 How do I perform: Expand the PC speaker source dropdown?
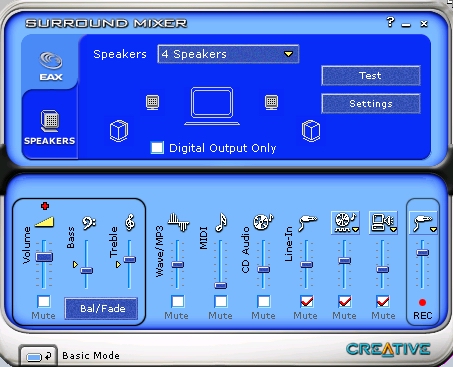393,229
